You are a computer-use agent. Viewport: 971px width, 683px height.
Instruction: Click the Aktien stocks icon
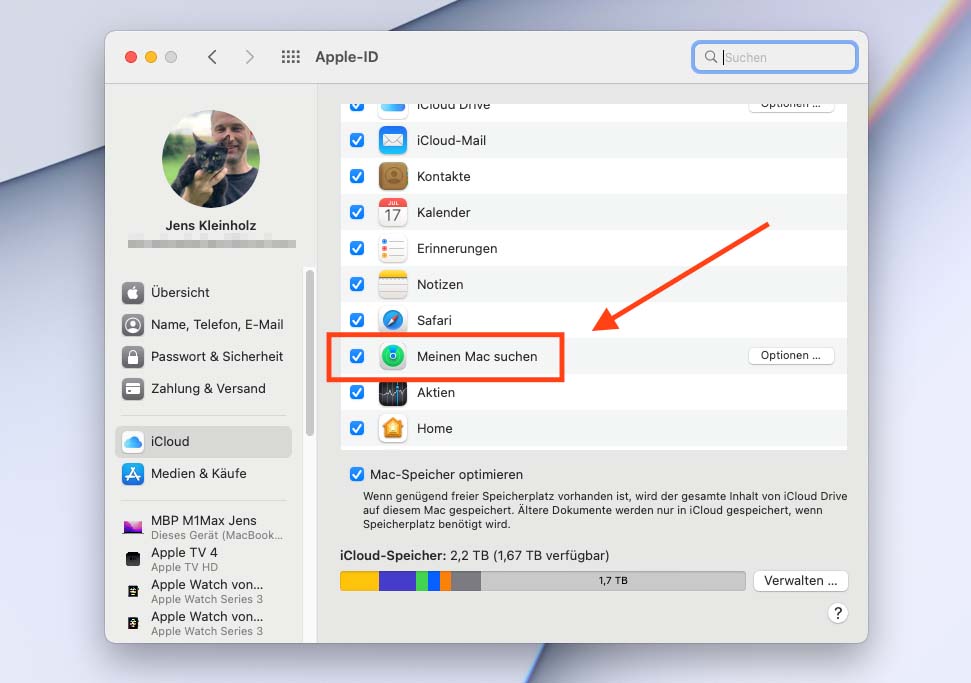click(392, 392)
